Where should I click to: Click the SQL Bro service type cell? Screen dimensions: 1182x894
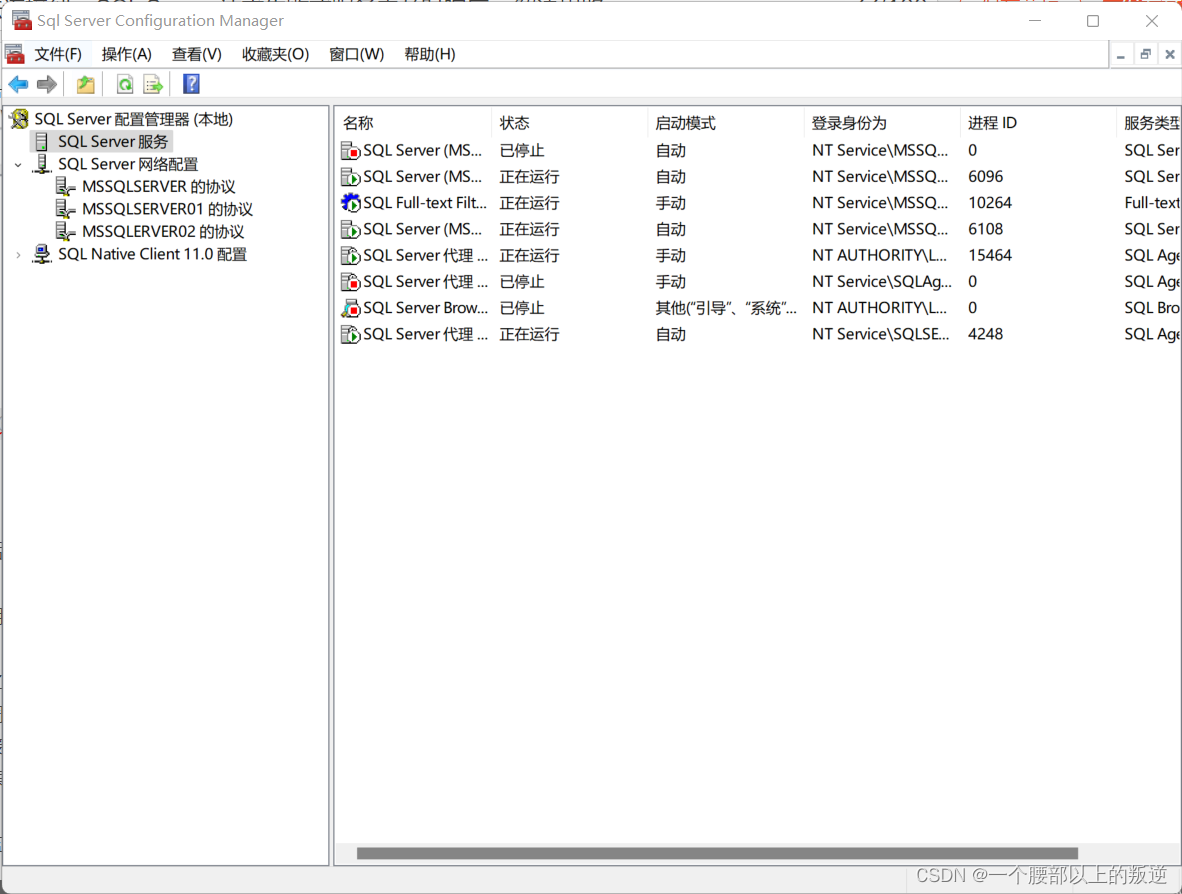pos(1151,308)
